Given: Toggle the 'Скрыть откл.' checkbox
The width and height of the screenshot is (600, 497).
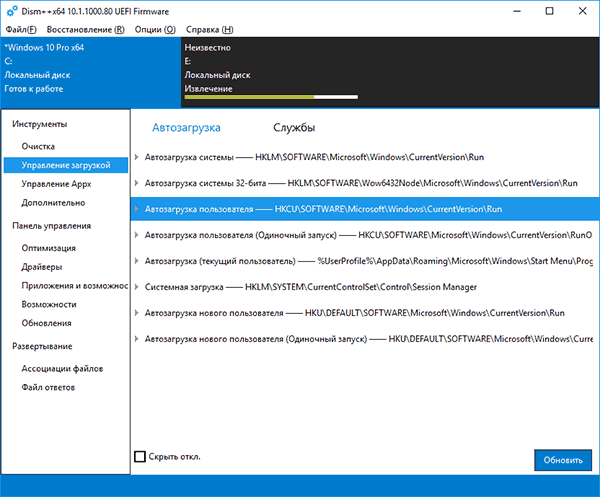Looking at the screenshot, I should coord(140,456).
